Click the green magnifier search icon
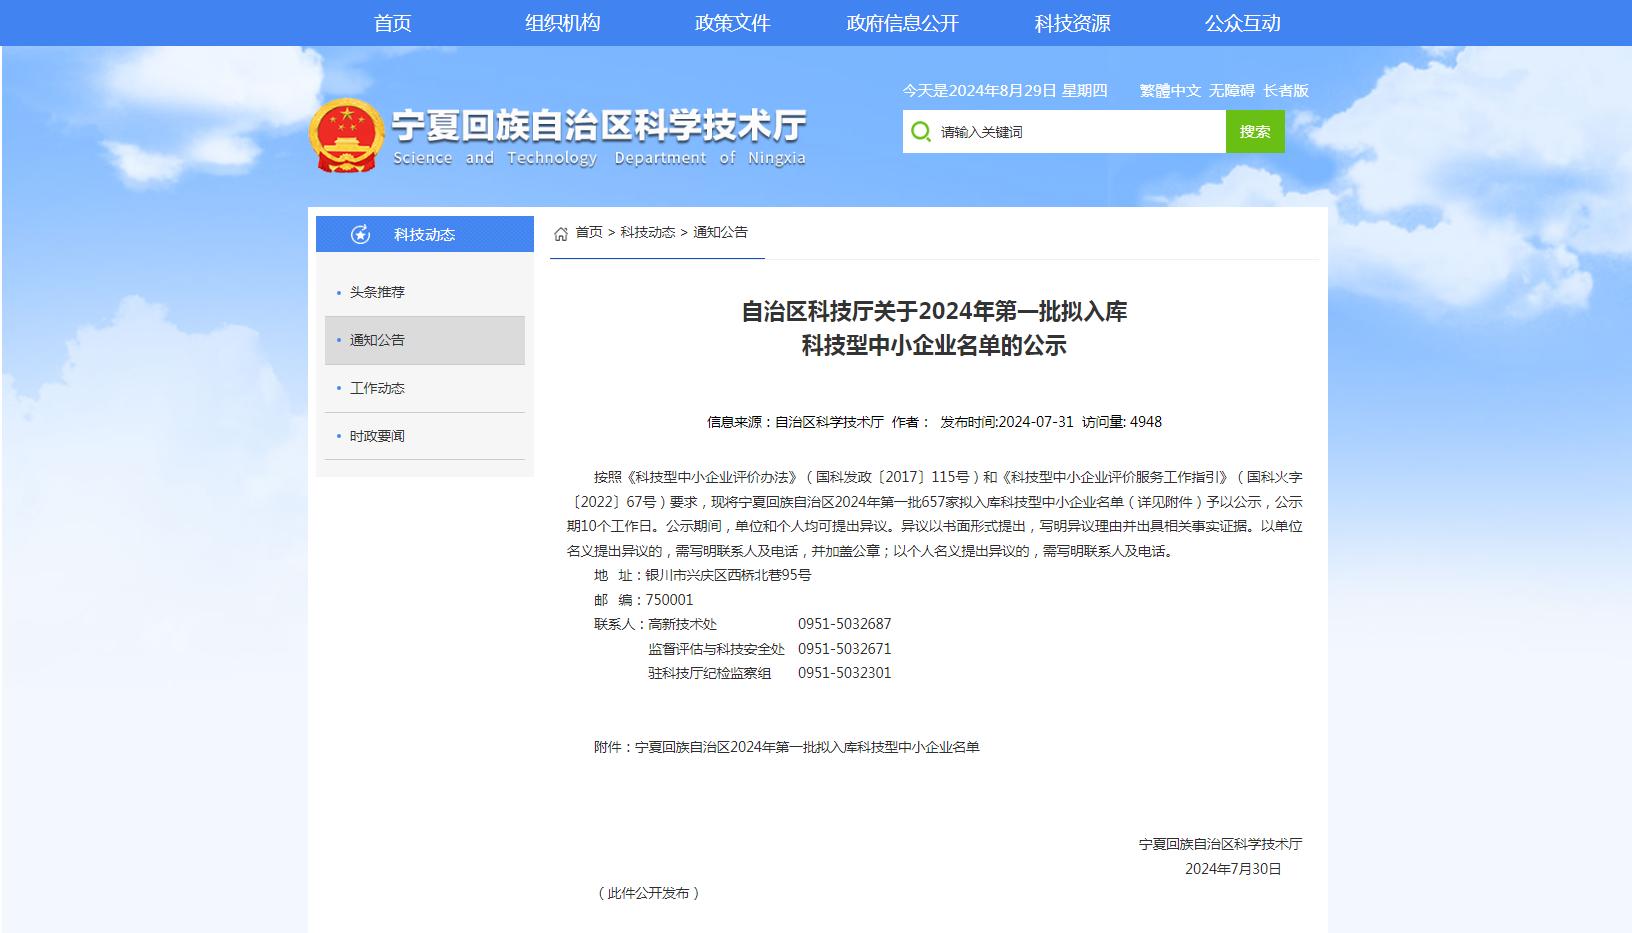Image resolution: width=1632 pixels, height=933 pixels. [x=921, y=132]
